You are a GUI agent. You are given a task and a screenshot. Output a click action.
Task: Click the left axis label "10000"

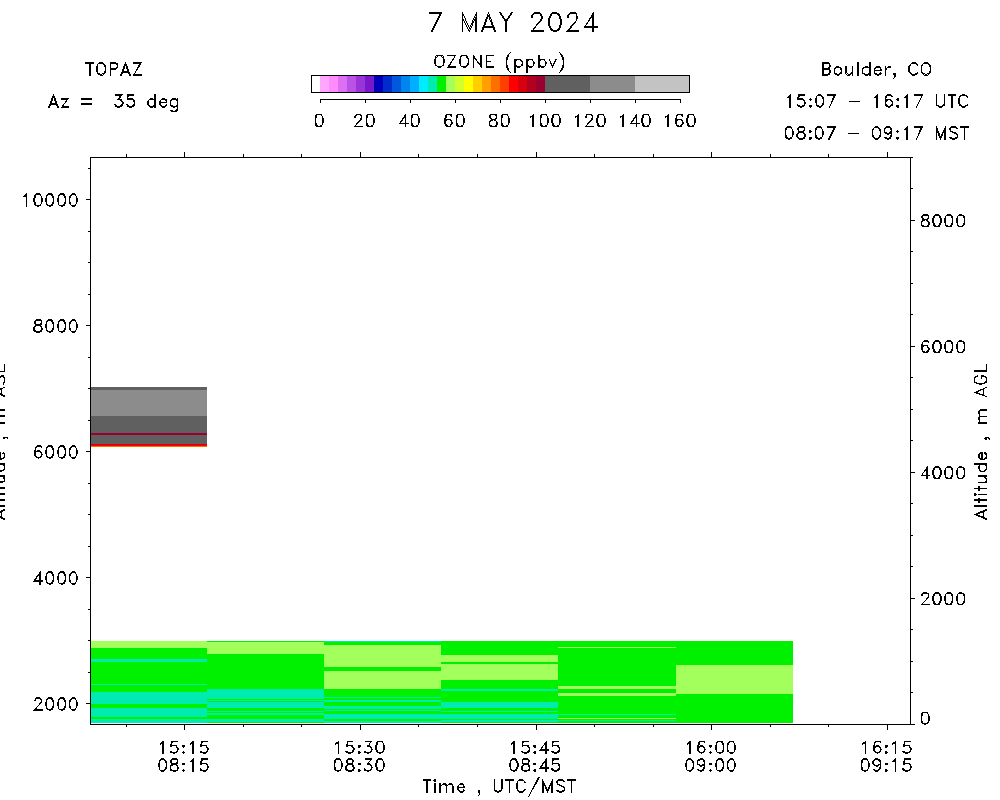click(x=50, y=200)
